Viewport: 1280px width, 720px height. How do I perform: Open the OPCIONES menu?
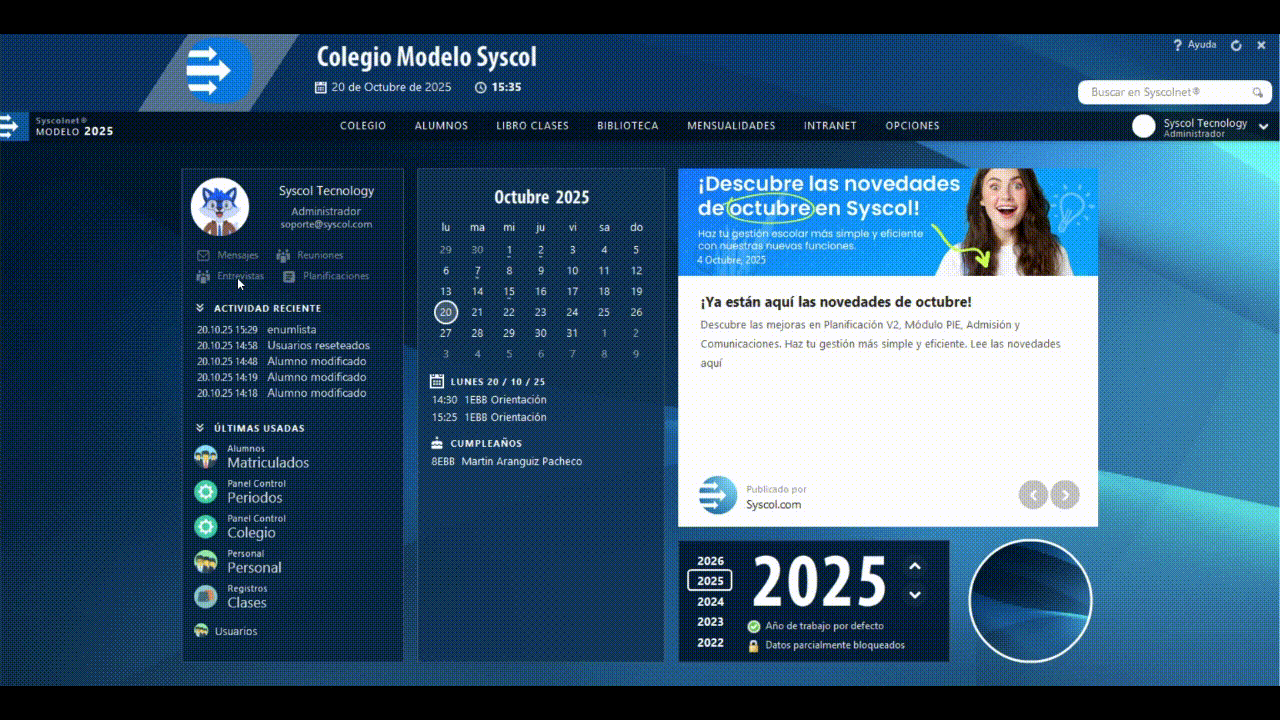point(912,126)
